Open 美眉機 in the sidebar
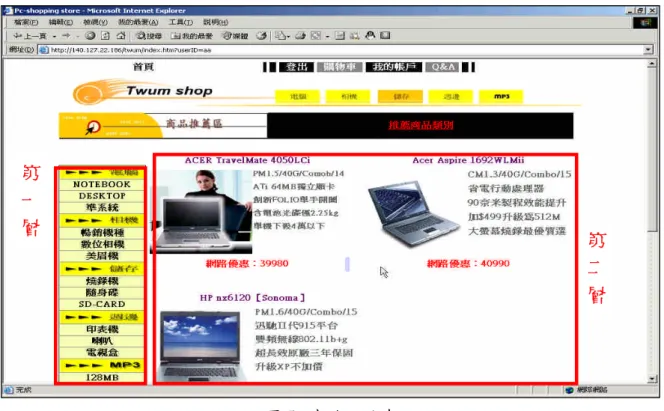Image resolution: width=664 pixels, height=411 pixels. [x=102, y=256]
